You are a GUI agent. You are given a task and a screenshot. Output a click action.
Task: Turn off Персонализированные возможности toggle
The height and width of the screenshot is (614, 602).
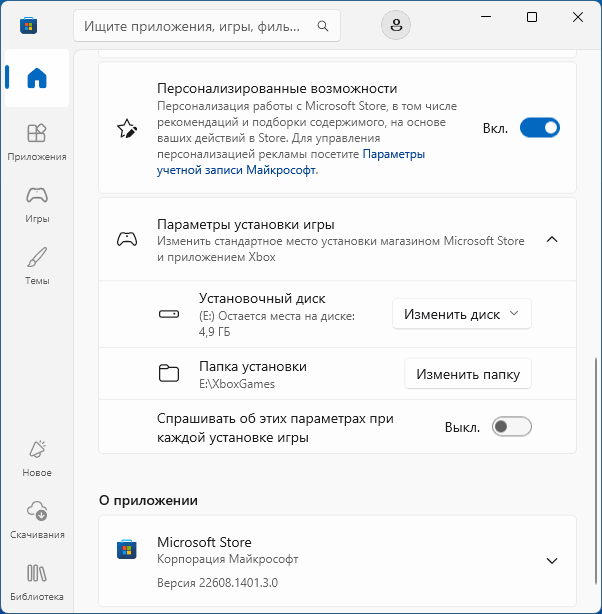point(540,128)
